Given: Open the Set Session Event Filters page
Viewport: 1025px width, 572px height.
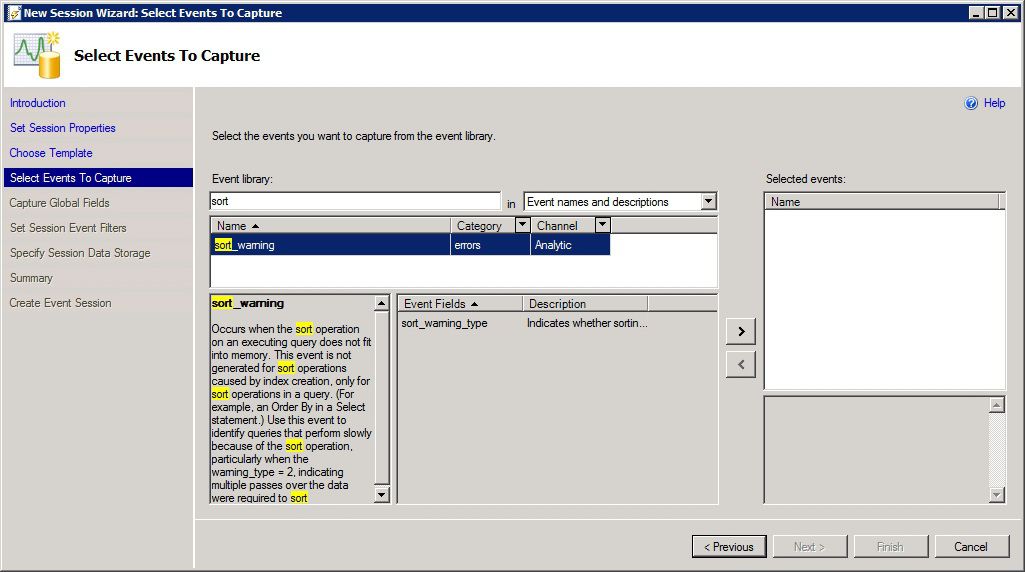Looking at the screenshot, I should pos(68,228).
